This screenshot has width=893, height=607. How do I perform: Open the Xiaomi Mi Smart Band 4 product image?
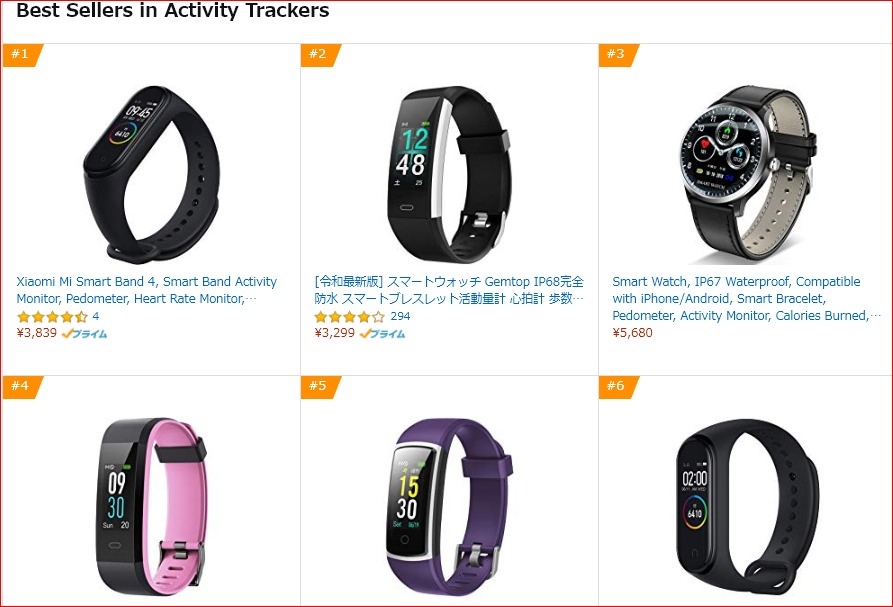tap(151, 174)
